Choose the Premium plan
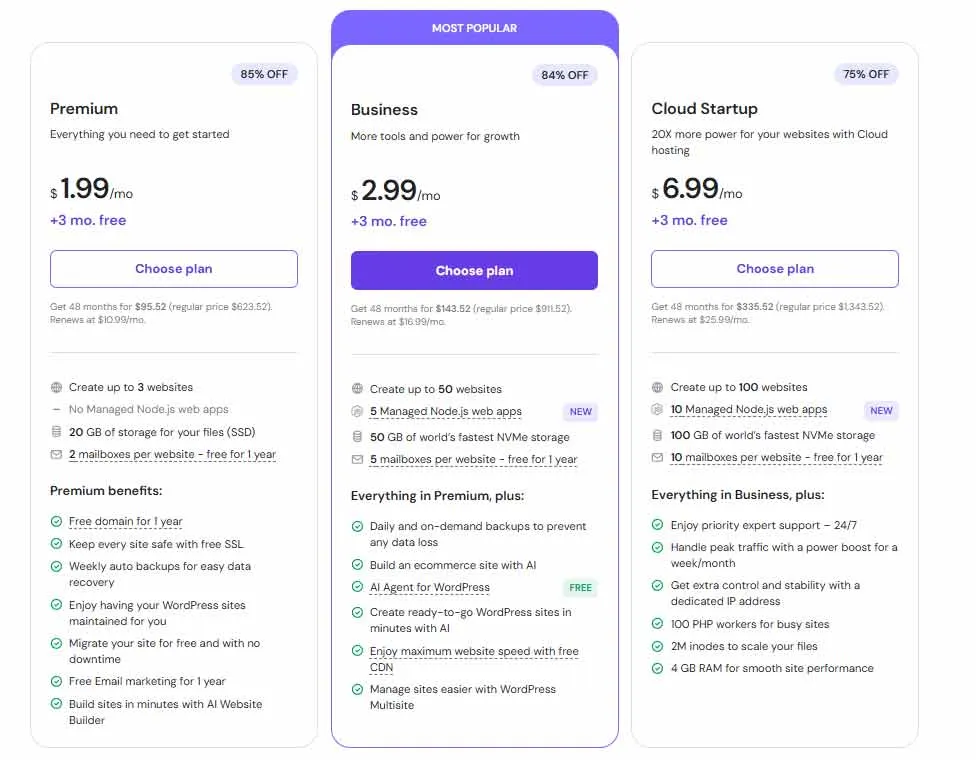 pos(174,269)
